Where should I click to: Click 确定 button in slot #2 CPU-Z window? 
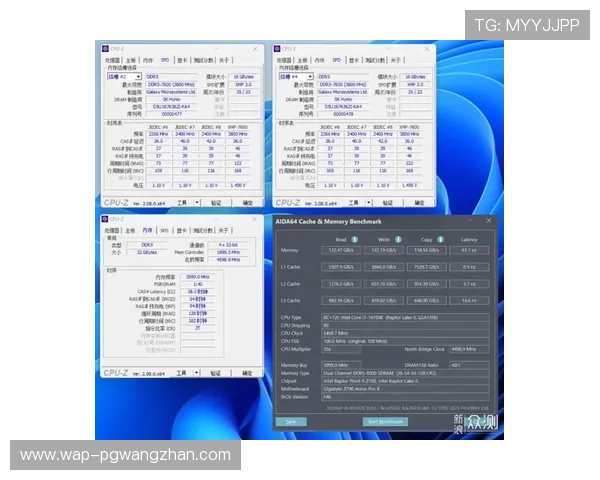(x=248, y=202)
